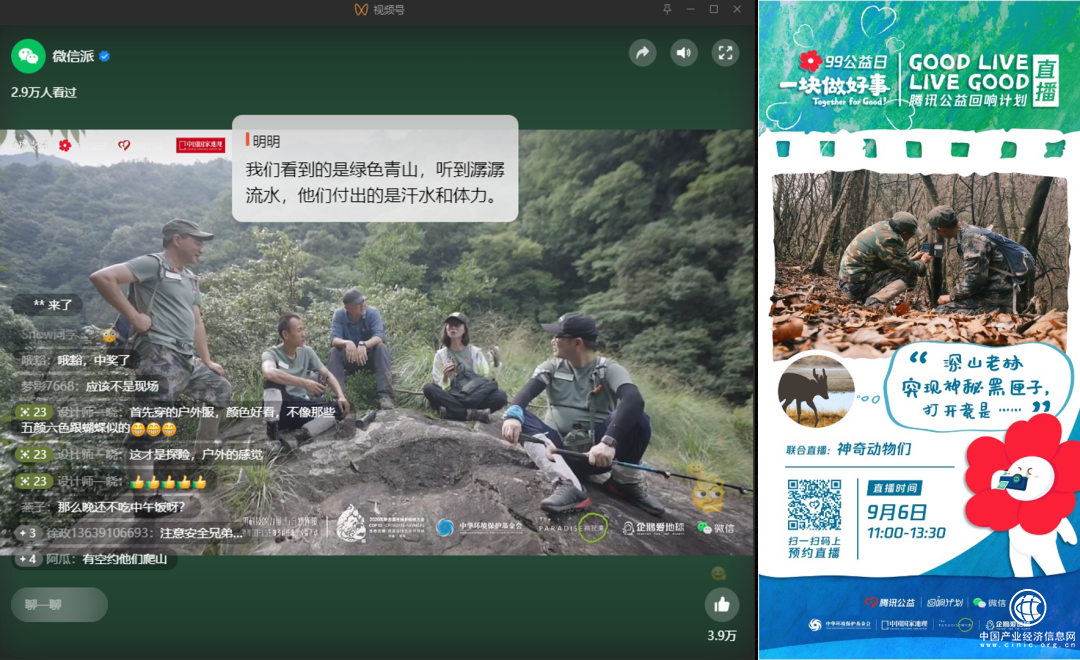Image resolution: width=1080 pixels, height=660 pixels.
Task: Click the 中国产业经济信息网 globe watermark
Action: (x=1027, y=607)
